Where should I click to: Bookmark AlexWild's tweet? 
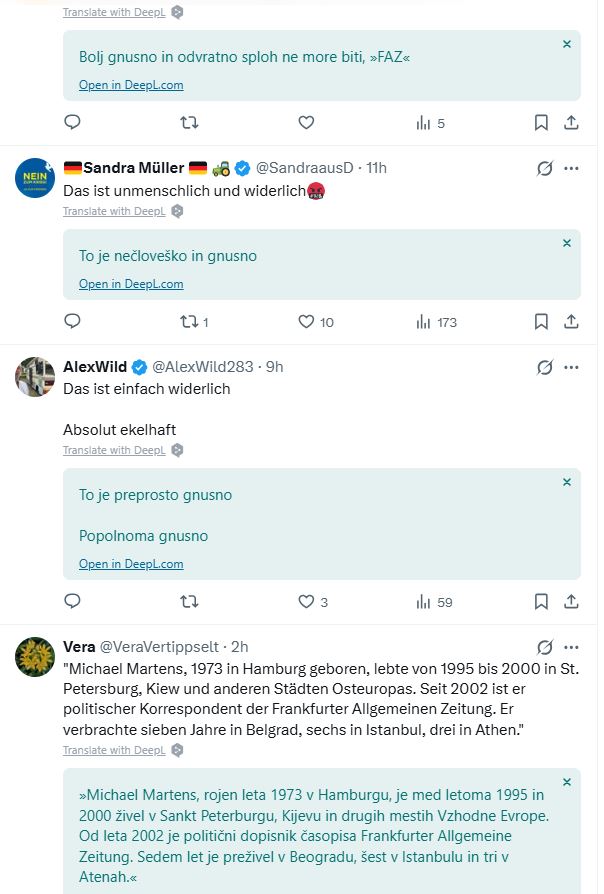541,602
